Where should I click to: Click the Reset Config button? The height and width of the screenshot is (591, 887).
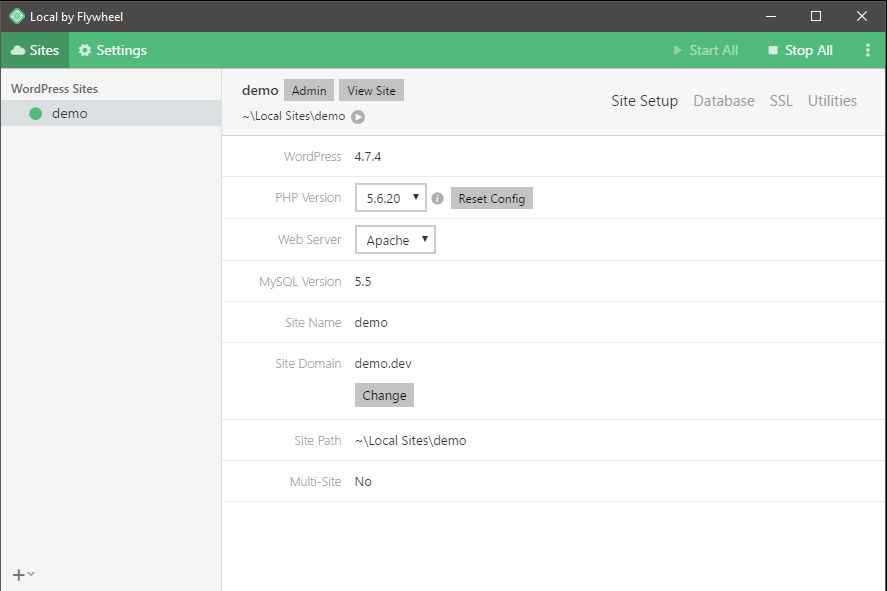pos(492,199)
